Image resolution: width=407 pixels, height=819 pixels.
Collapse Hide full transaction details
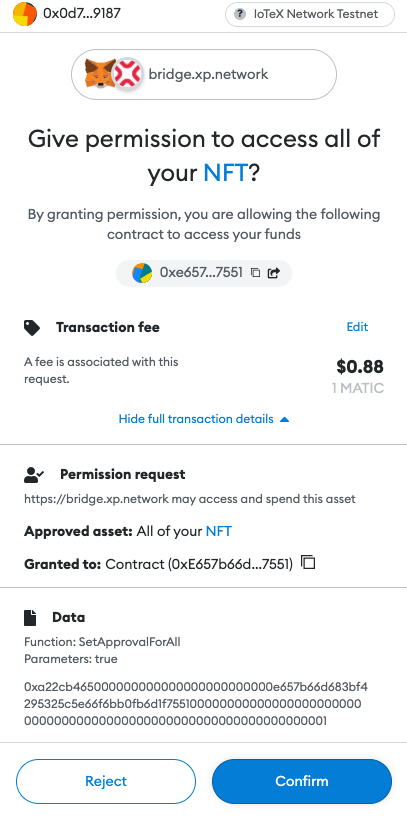204,419
